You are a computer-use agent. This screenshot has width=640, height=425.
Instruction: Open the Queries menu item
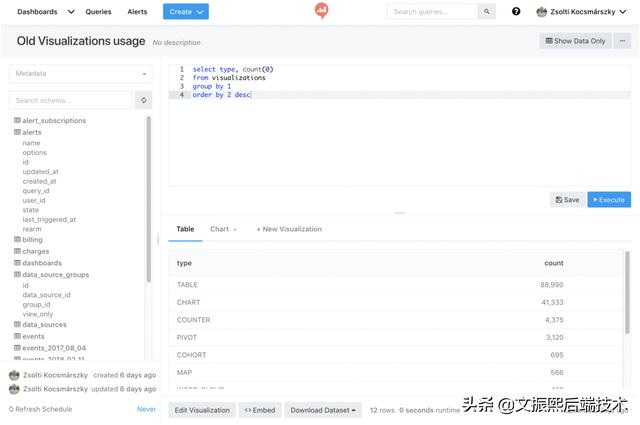click(x=99, y=12)
